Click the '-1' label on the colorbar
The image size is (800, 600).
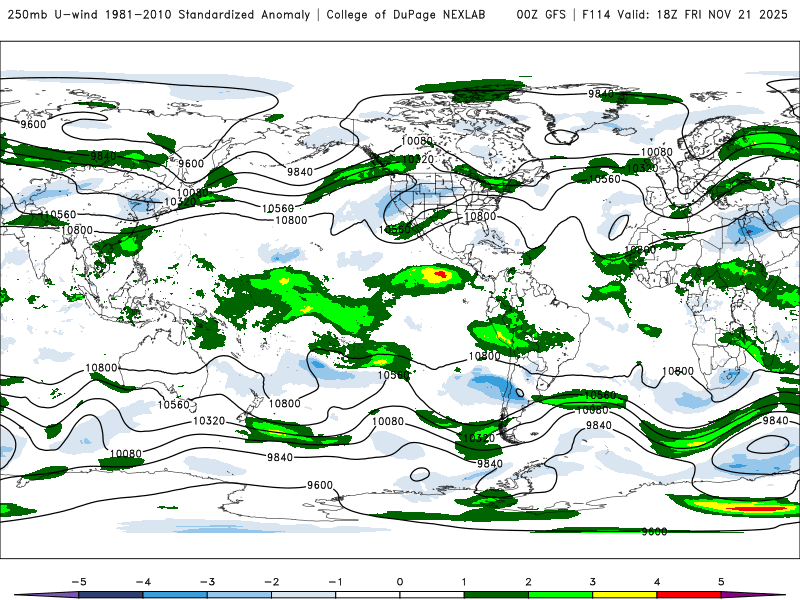335,582
